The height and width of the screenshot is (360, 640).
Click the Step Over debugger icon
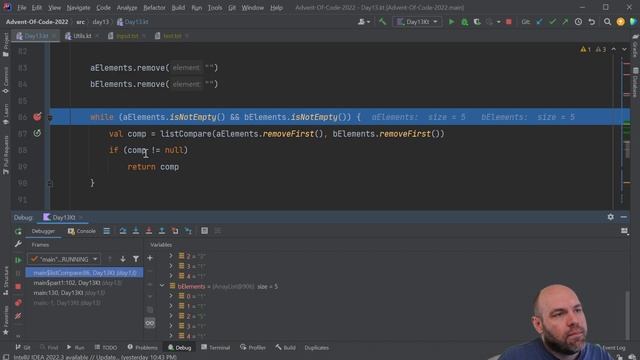(x=123, y=231)
